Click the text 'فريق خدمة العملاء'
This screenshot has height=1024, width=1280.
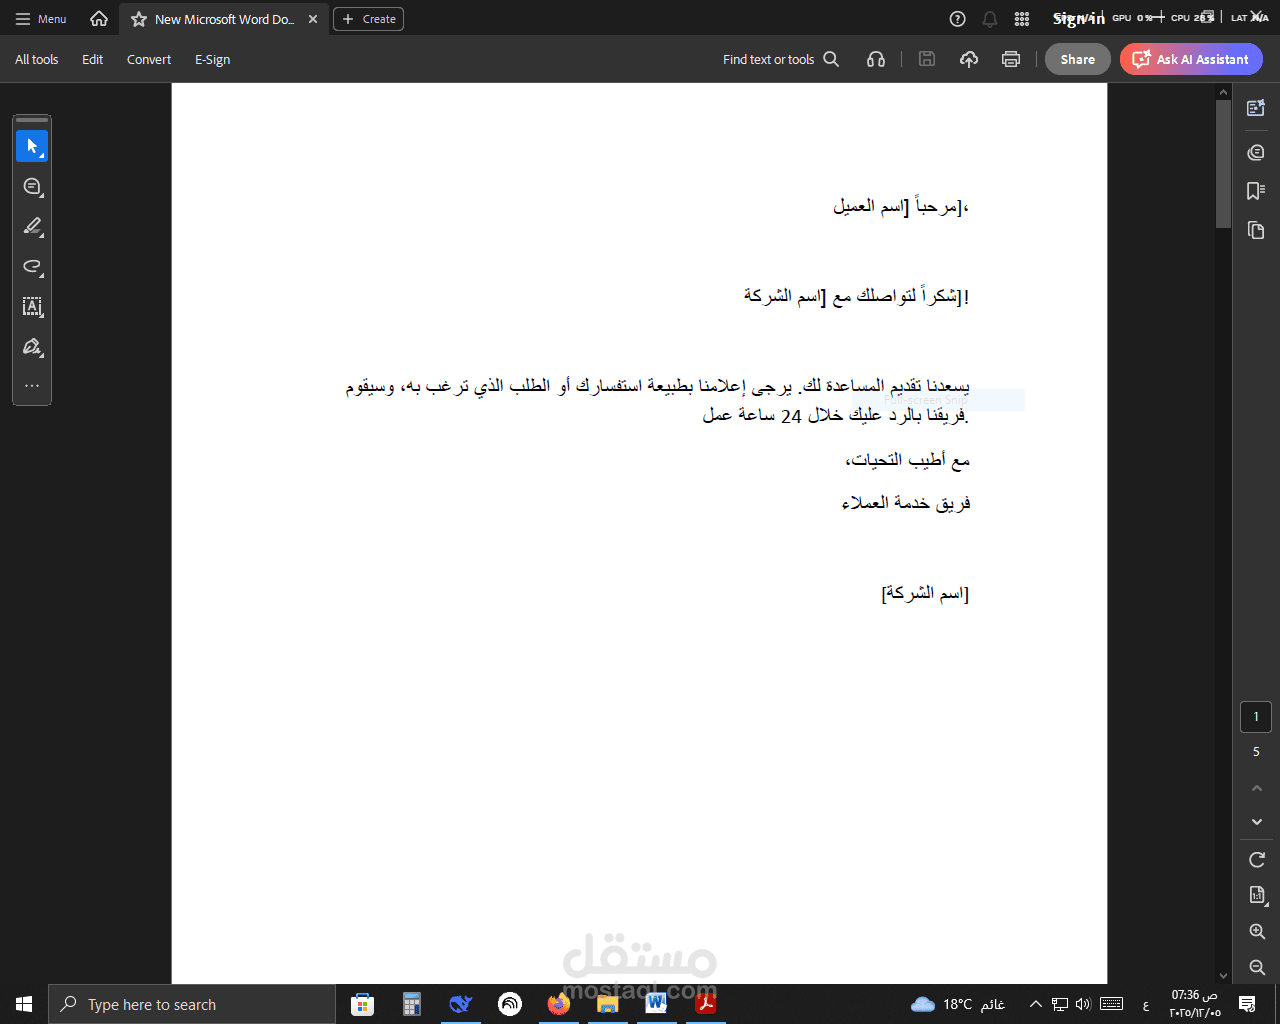click(x=906, y=503)
